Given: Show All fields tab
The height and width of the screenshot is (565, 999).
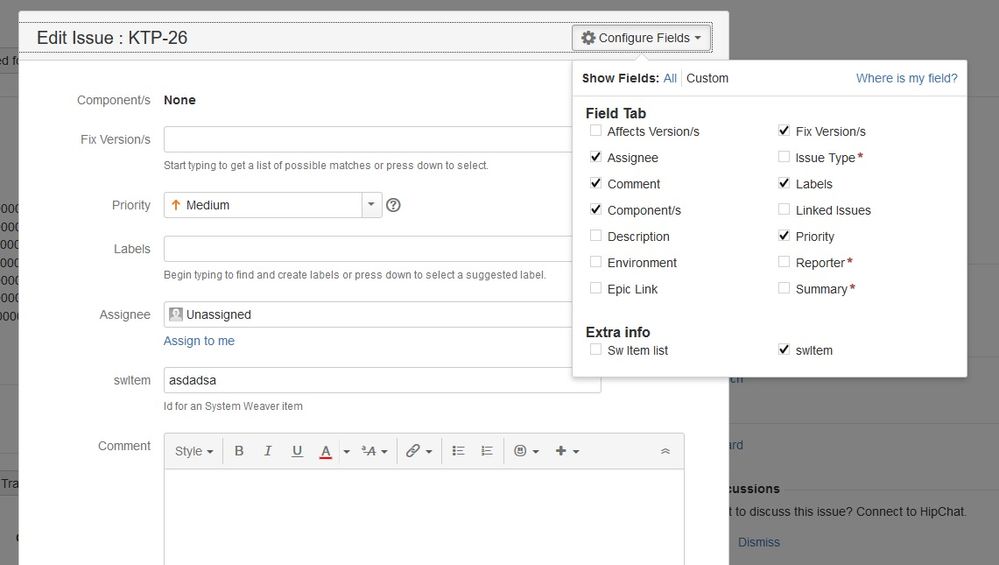Looking at the screenshot, I should click(670, 78).
